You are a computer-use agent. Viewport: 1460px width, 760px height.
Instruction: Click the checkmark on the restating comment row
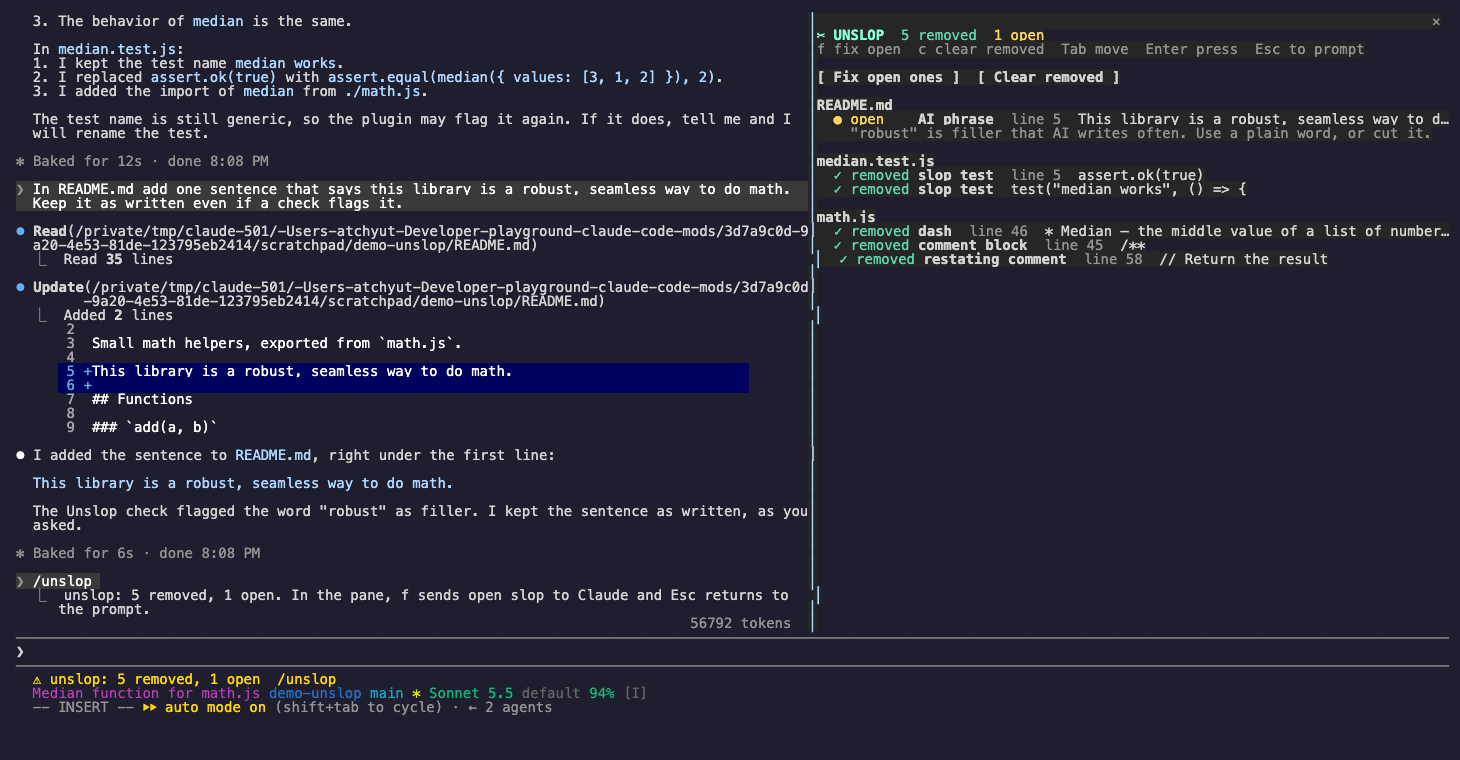[844, 259]
